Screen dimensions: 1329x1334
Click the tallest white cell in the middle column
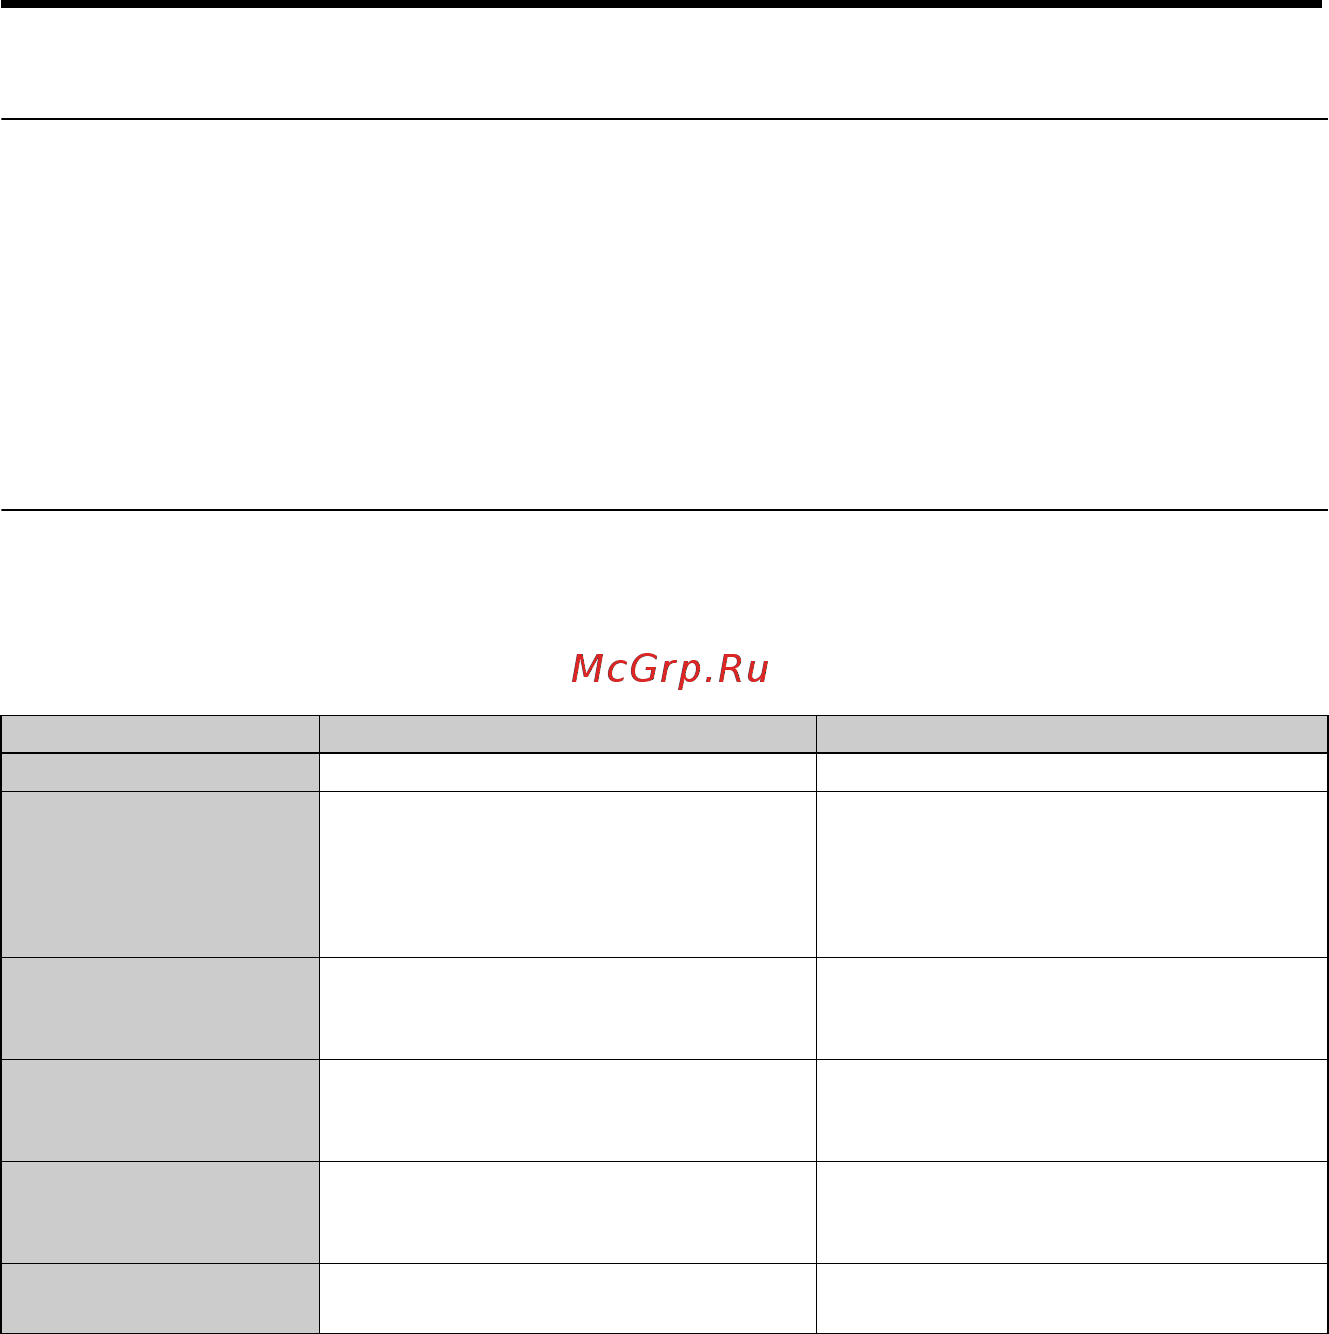point(567,874)
